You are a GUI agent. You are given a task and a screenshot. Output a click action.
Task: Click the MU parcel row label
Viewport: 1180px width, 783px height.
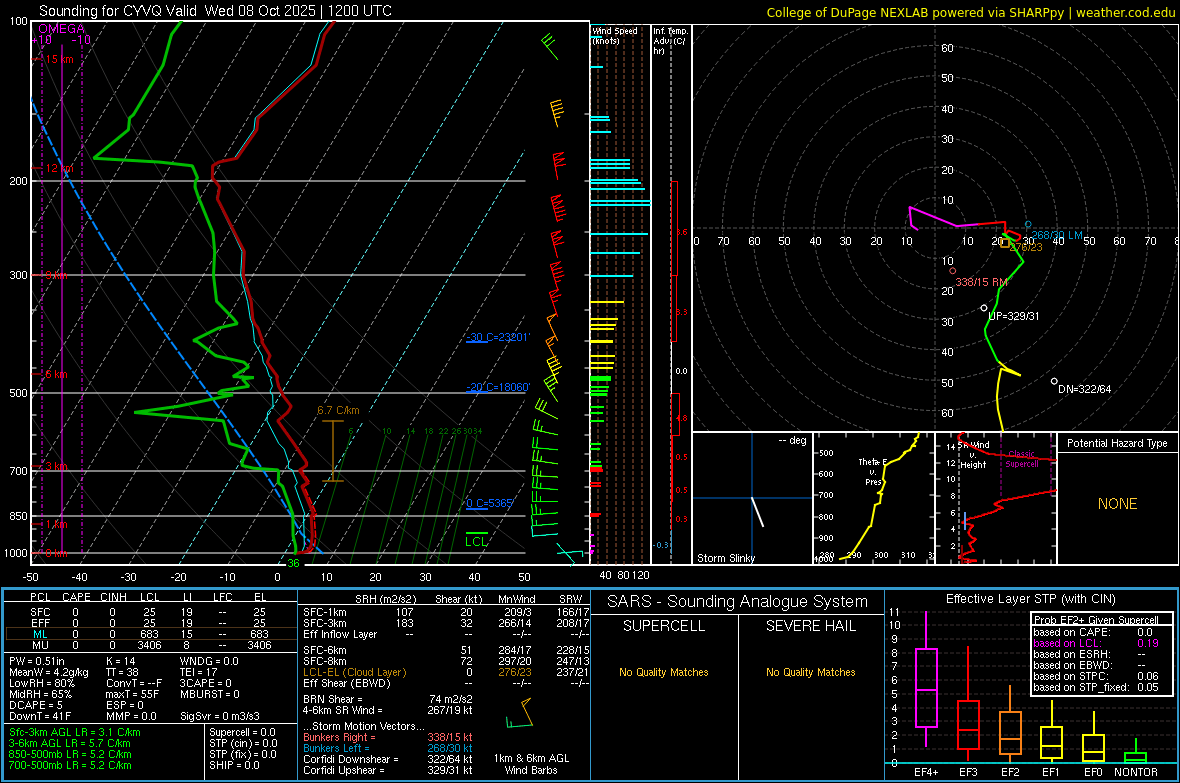pyautogui.click(x=40, y=645)
